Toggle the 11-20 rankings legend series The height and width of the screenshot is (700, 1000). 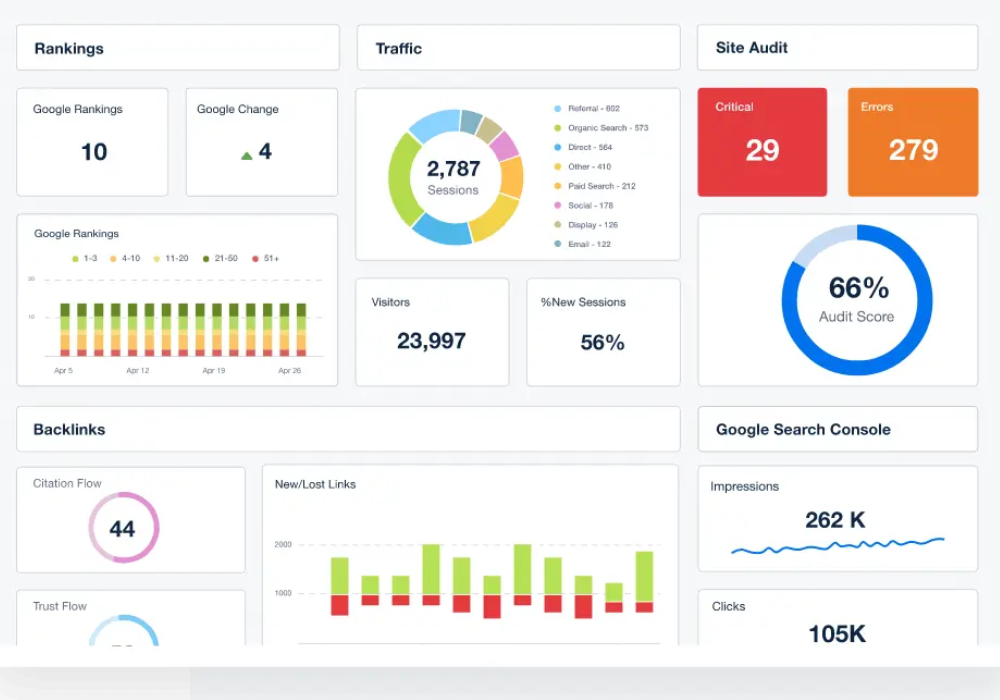click(170, 259)
